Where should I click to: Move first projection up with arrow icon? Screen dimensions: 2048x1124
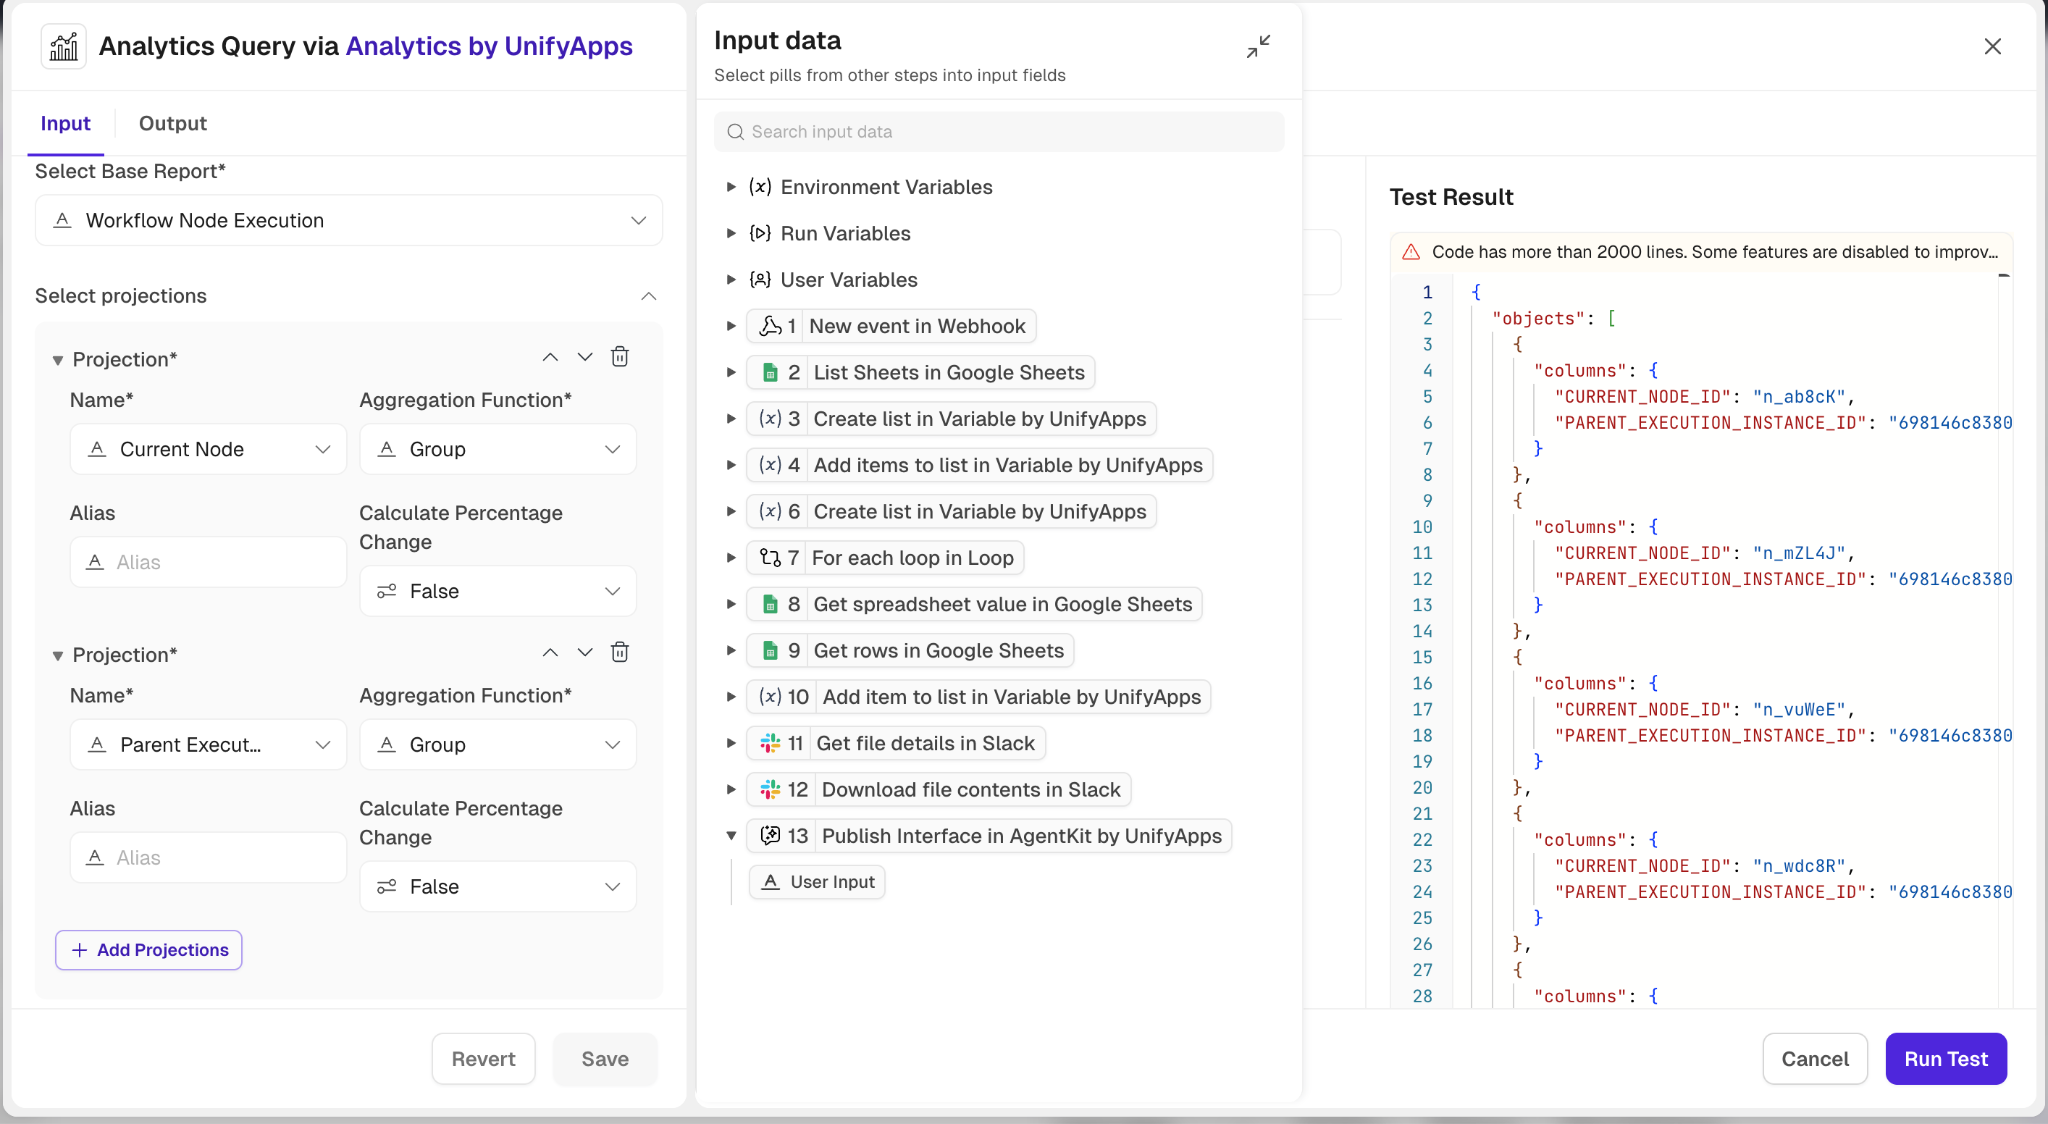[x=550, y=357]
